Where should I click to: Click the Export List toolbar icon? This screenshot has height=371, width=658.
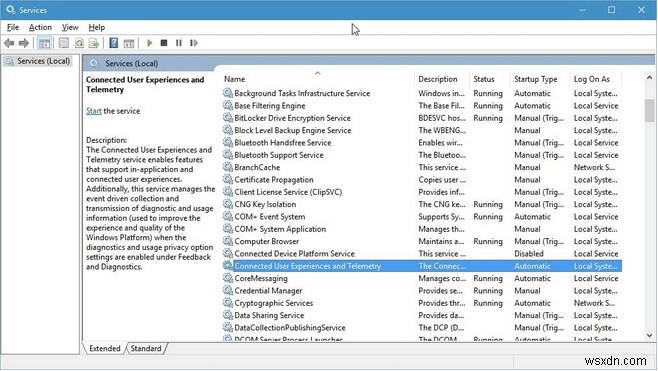coord(94,43)
